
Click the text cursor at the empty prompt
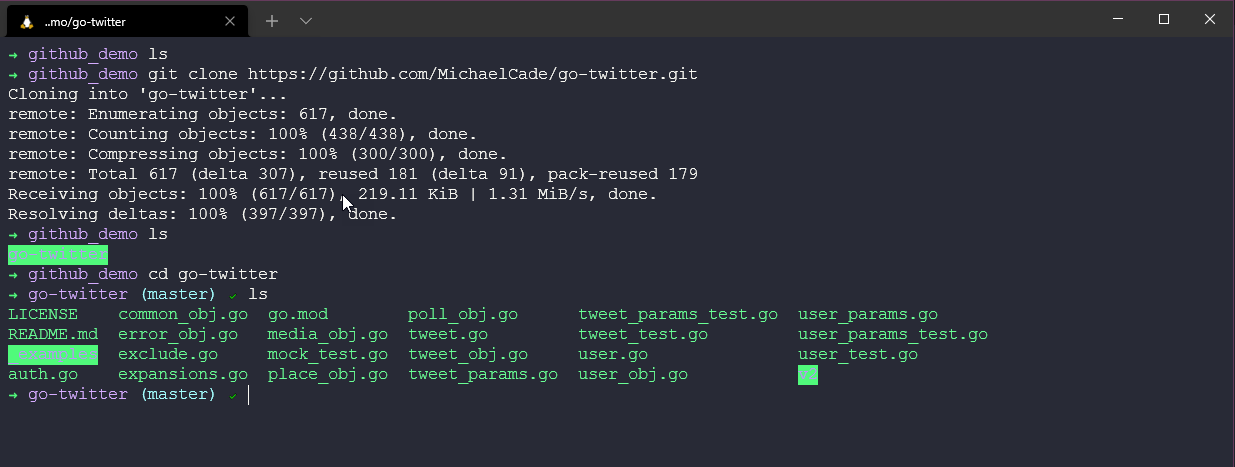(248, 394)
